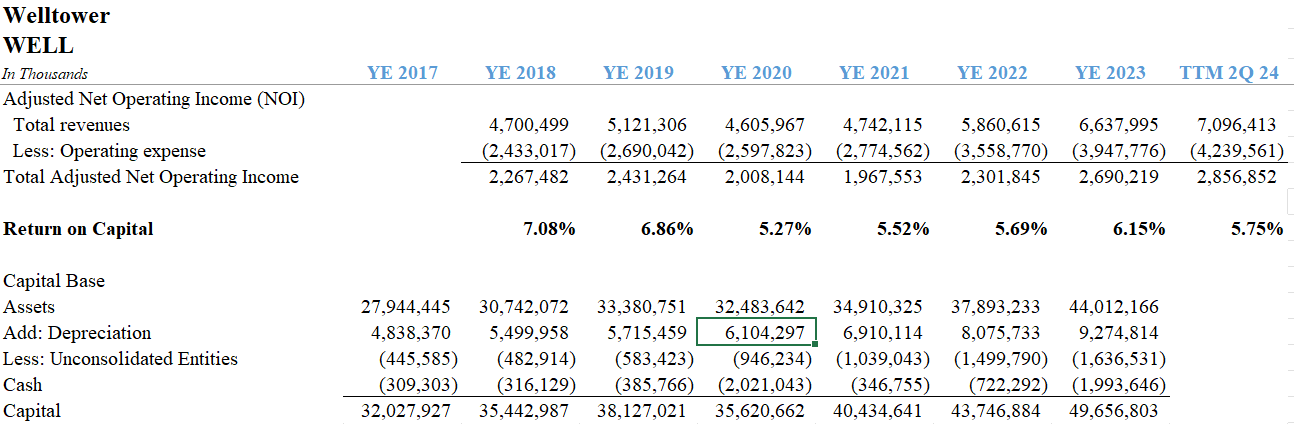
Task: Select total revenues value 4,605,967
Action: 765,125
